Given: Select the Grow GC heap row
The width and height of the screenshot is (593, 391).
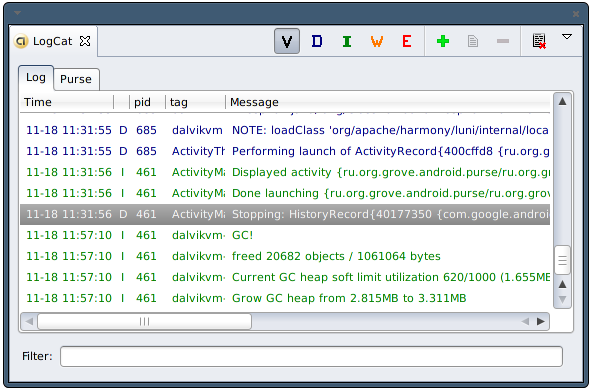Looking at the screenshot, I should click(x=285, y=298).
